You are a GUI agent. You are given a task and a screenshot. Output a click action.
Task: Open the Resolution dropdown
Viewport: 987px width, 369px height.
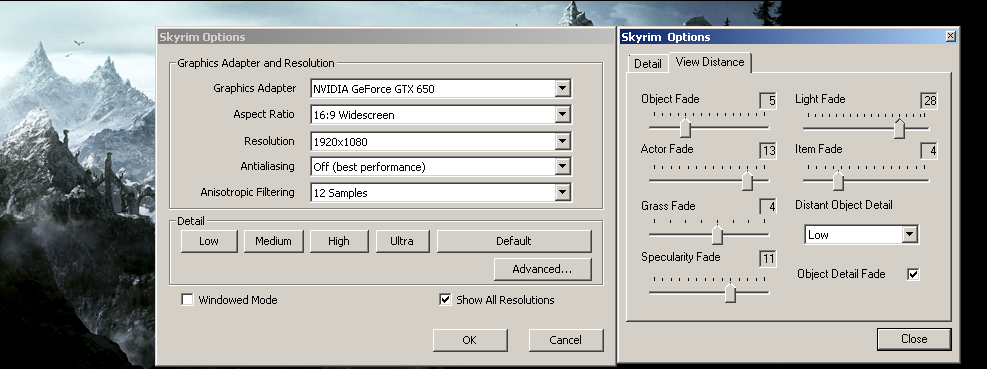pos(563,142)
